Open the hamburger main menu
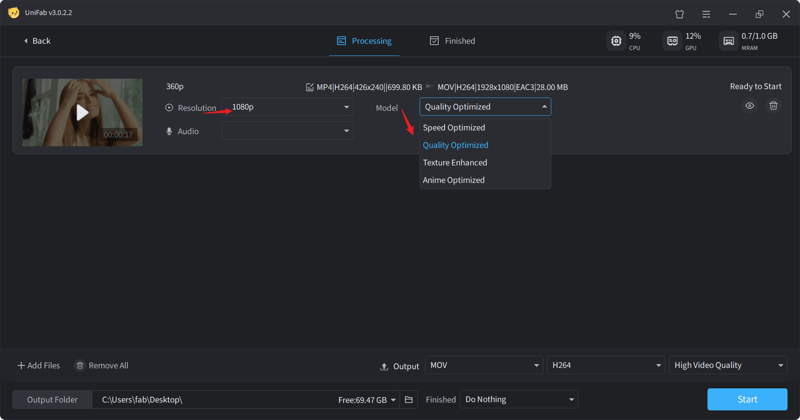 [x=706, y=14]
